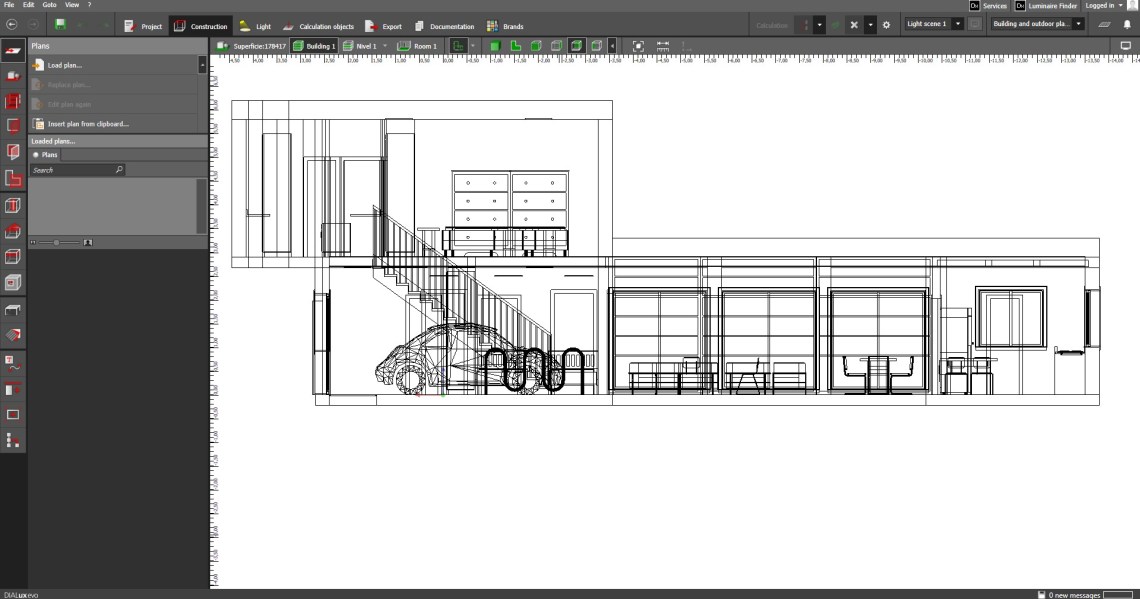The height and width of the screenshot is (599, 1140).
Task: Open the Logged in dropdown
Action: tap(1104, 6)
